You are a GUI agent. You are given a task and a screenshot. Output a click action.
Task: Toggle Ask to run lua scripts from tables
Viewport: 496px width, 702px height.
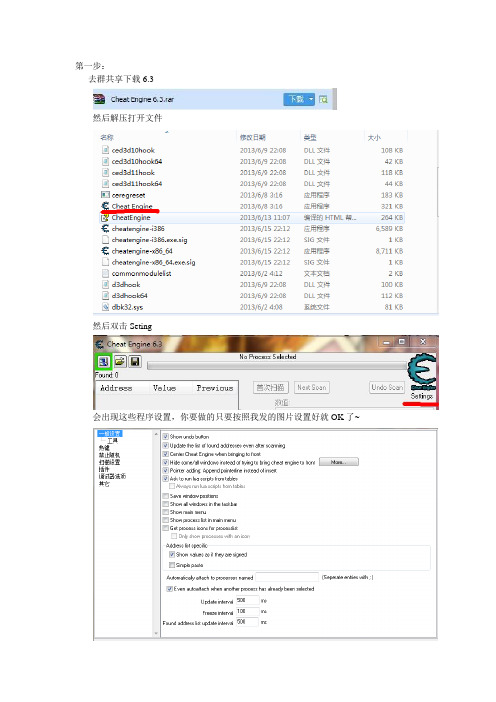pyautogui.click(x=166, y=478)
